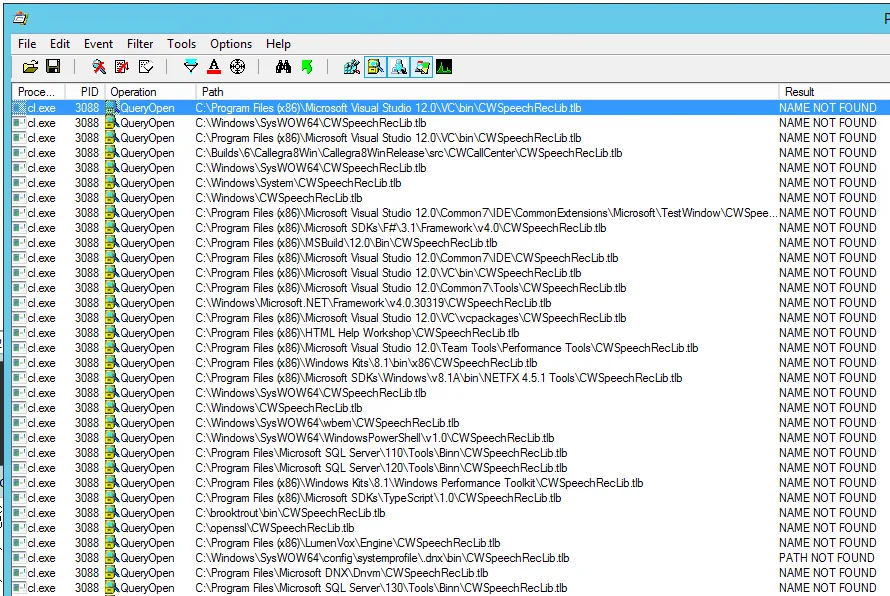Click the Operation column header
This screenshot has width=890, height=596.
tap(150, 92)
